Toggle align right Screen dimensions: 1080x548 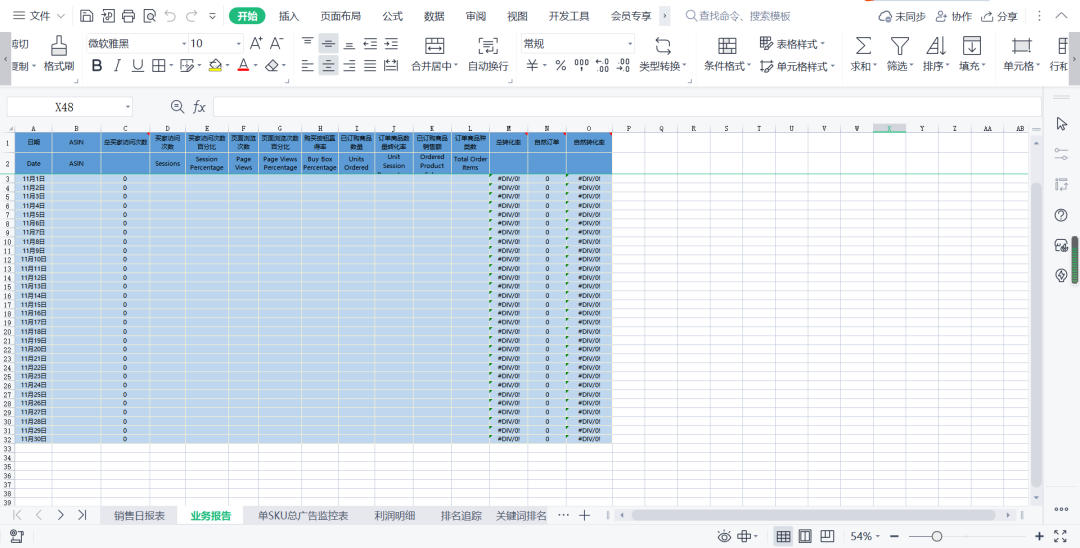click(x=349, y=66)
